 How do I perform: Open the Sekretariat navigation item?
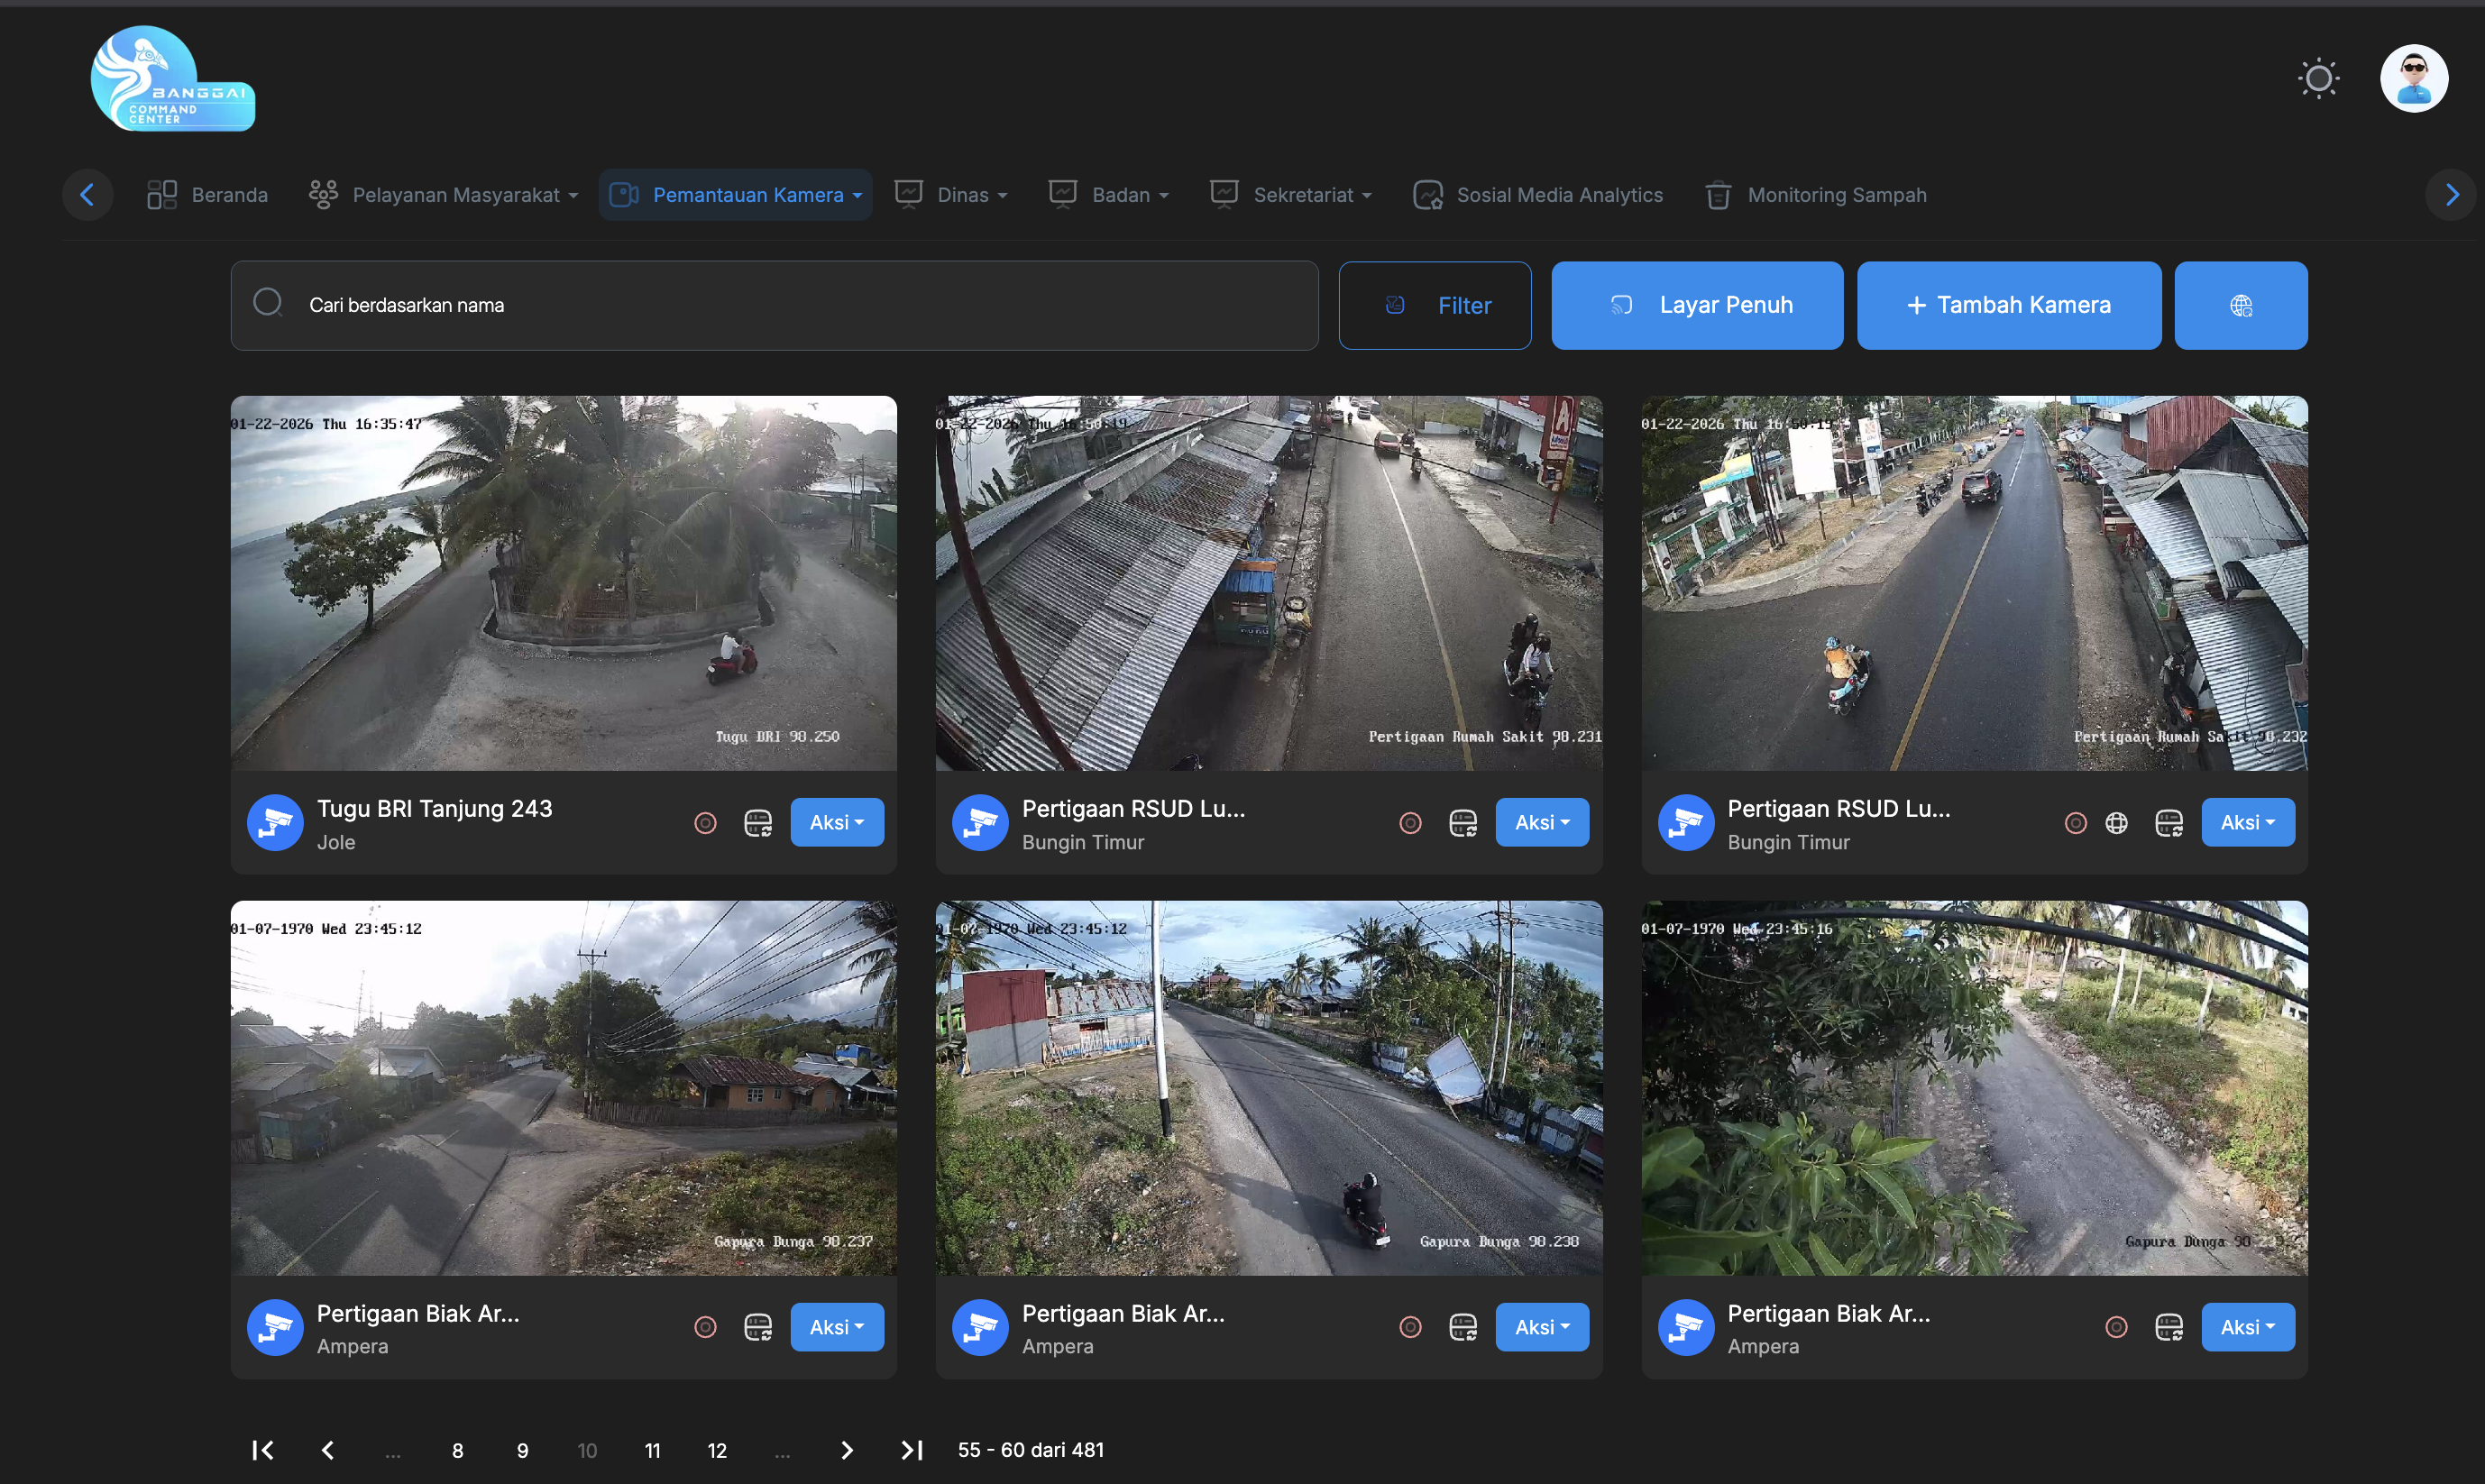click(1291, 195)
